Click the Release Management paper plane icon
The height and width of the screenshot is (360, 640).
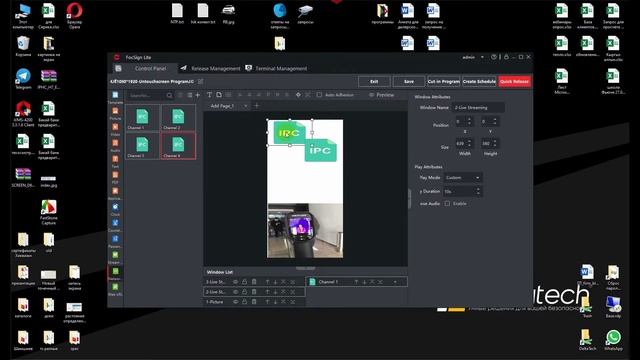point(184,68)
